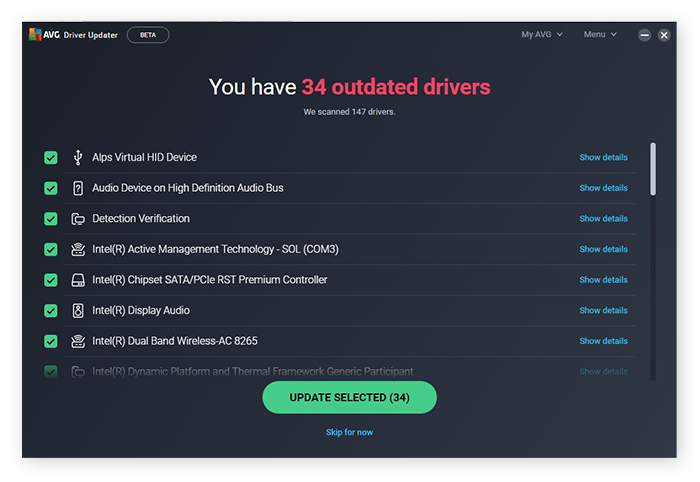Click the Detection Verification device icon
This screenshot has height=482, width=700.
(78, 219)
